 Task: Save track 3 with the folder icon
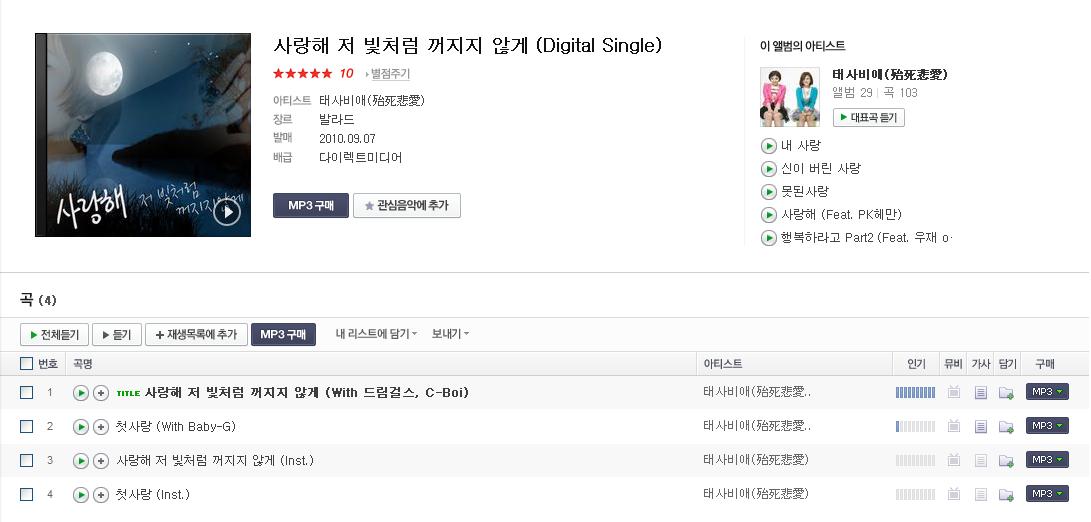click(1006, 460)
